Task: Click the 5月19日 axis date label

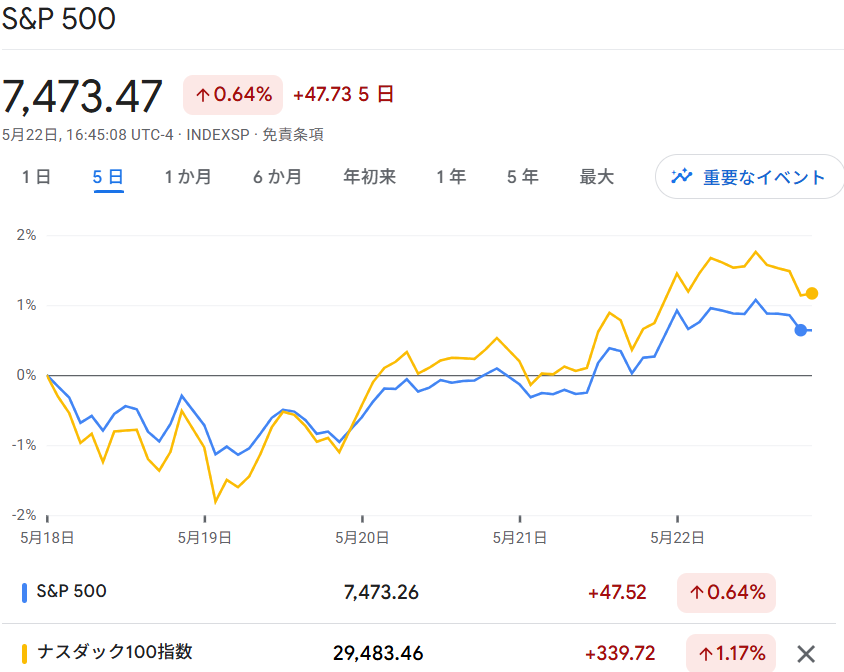Action: pos(205,537)
